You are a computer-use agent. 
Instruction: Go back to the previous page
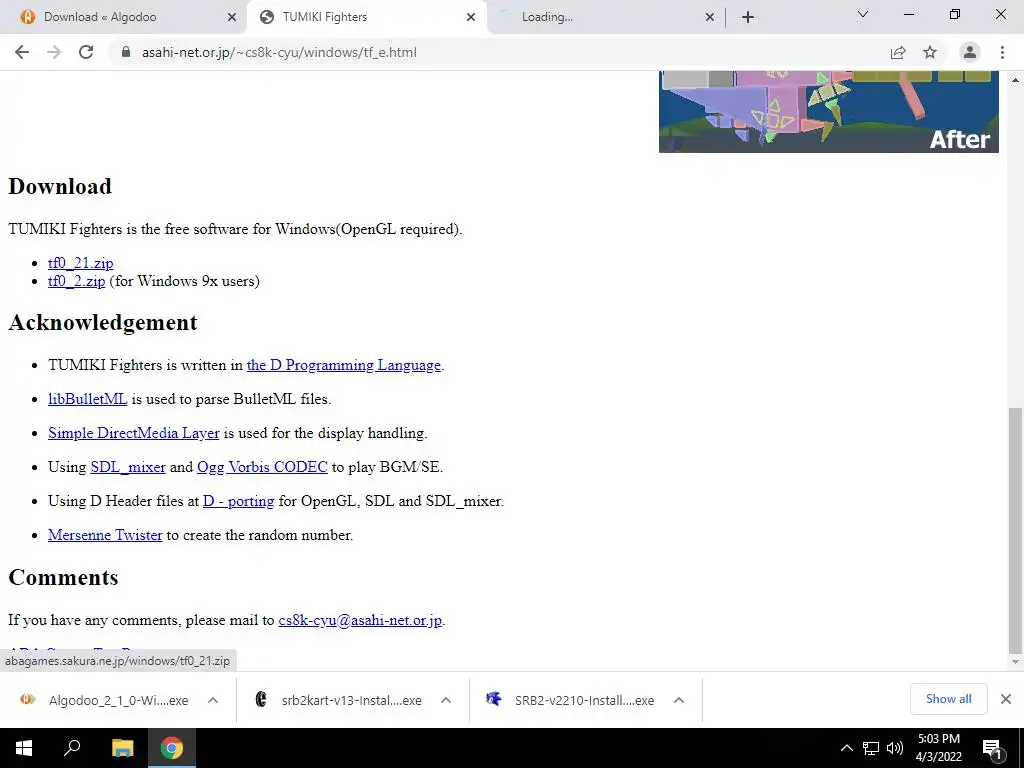[22, 52]
